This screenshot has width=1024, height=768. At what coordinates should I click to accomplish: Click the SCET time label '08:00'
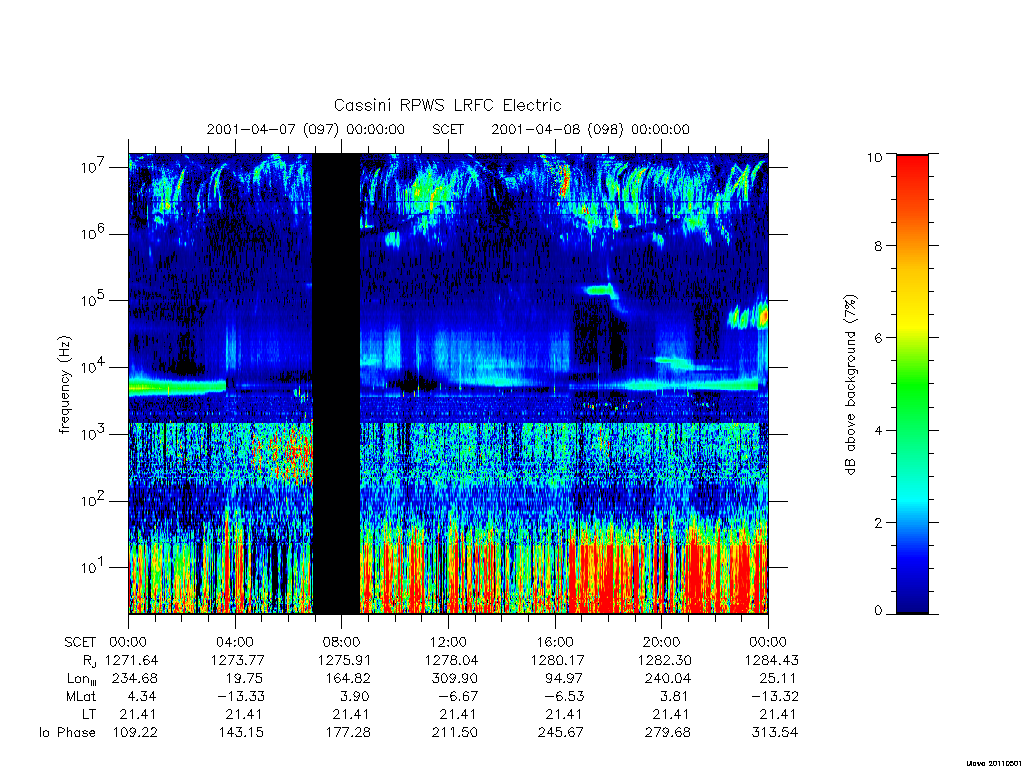[342, 642]
